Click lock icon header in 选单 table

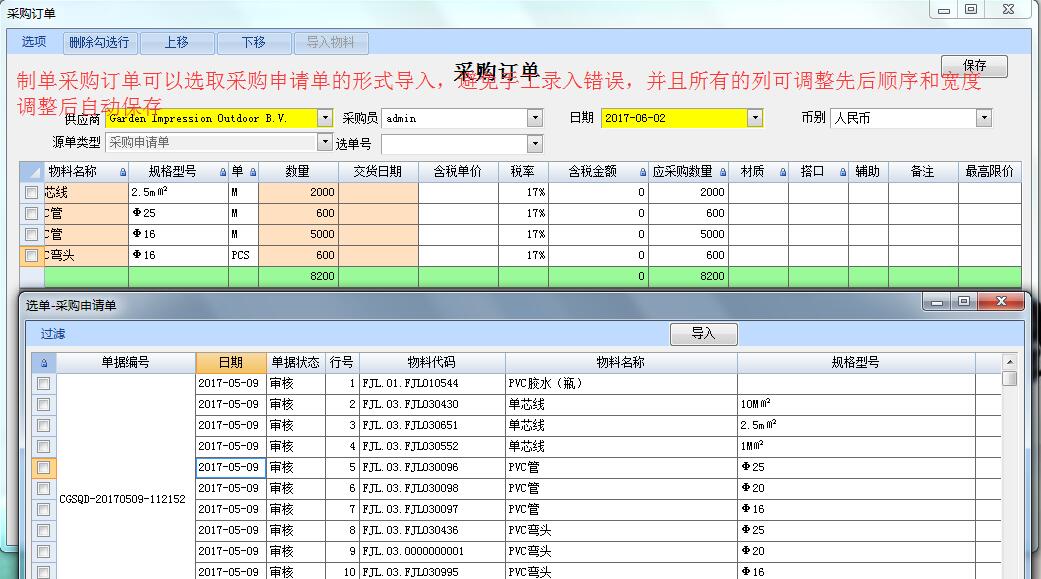pyautogui.click(x=44, y=363)
